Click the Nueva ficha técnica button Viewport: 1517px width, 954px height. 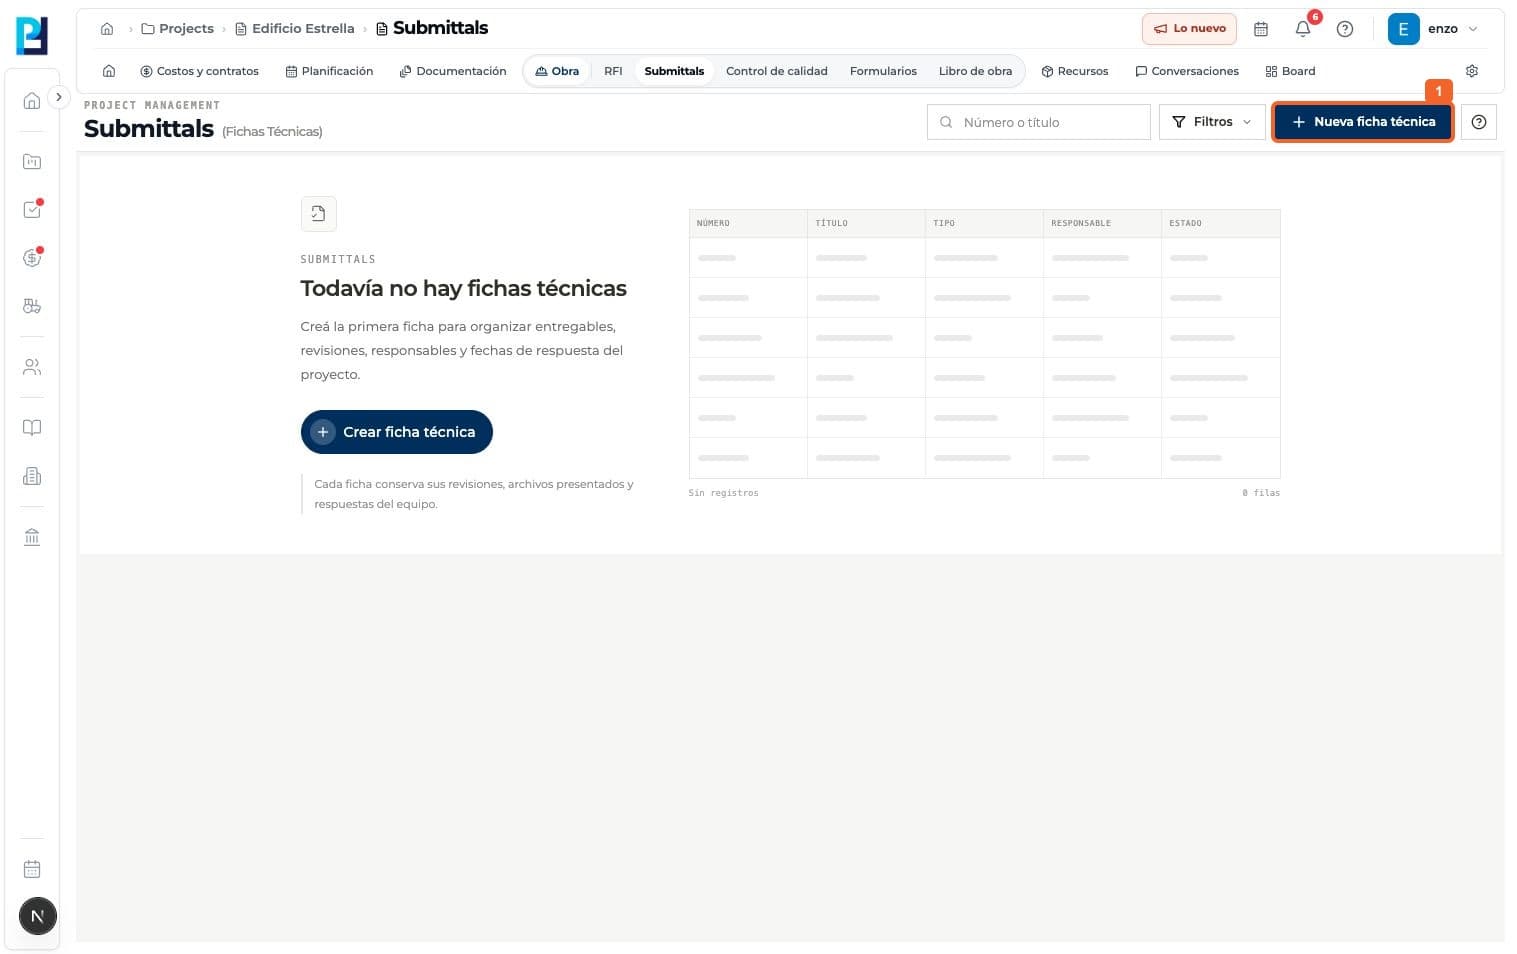click(1363, 122)
